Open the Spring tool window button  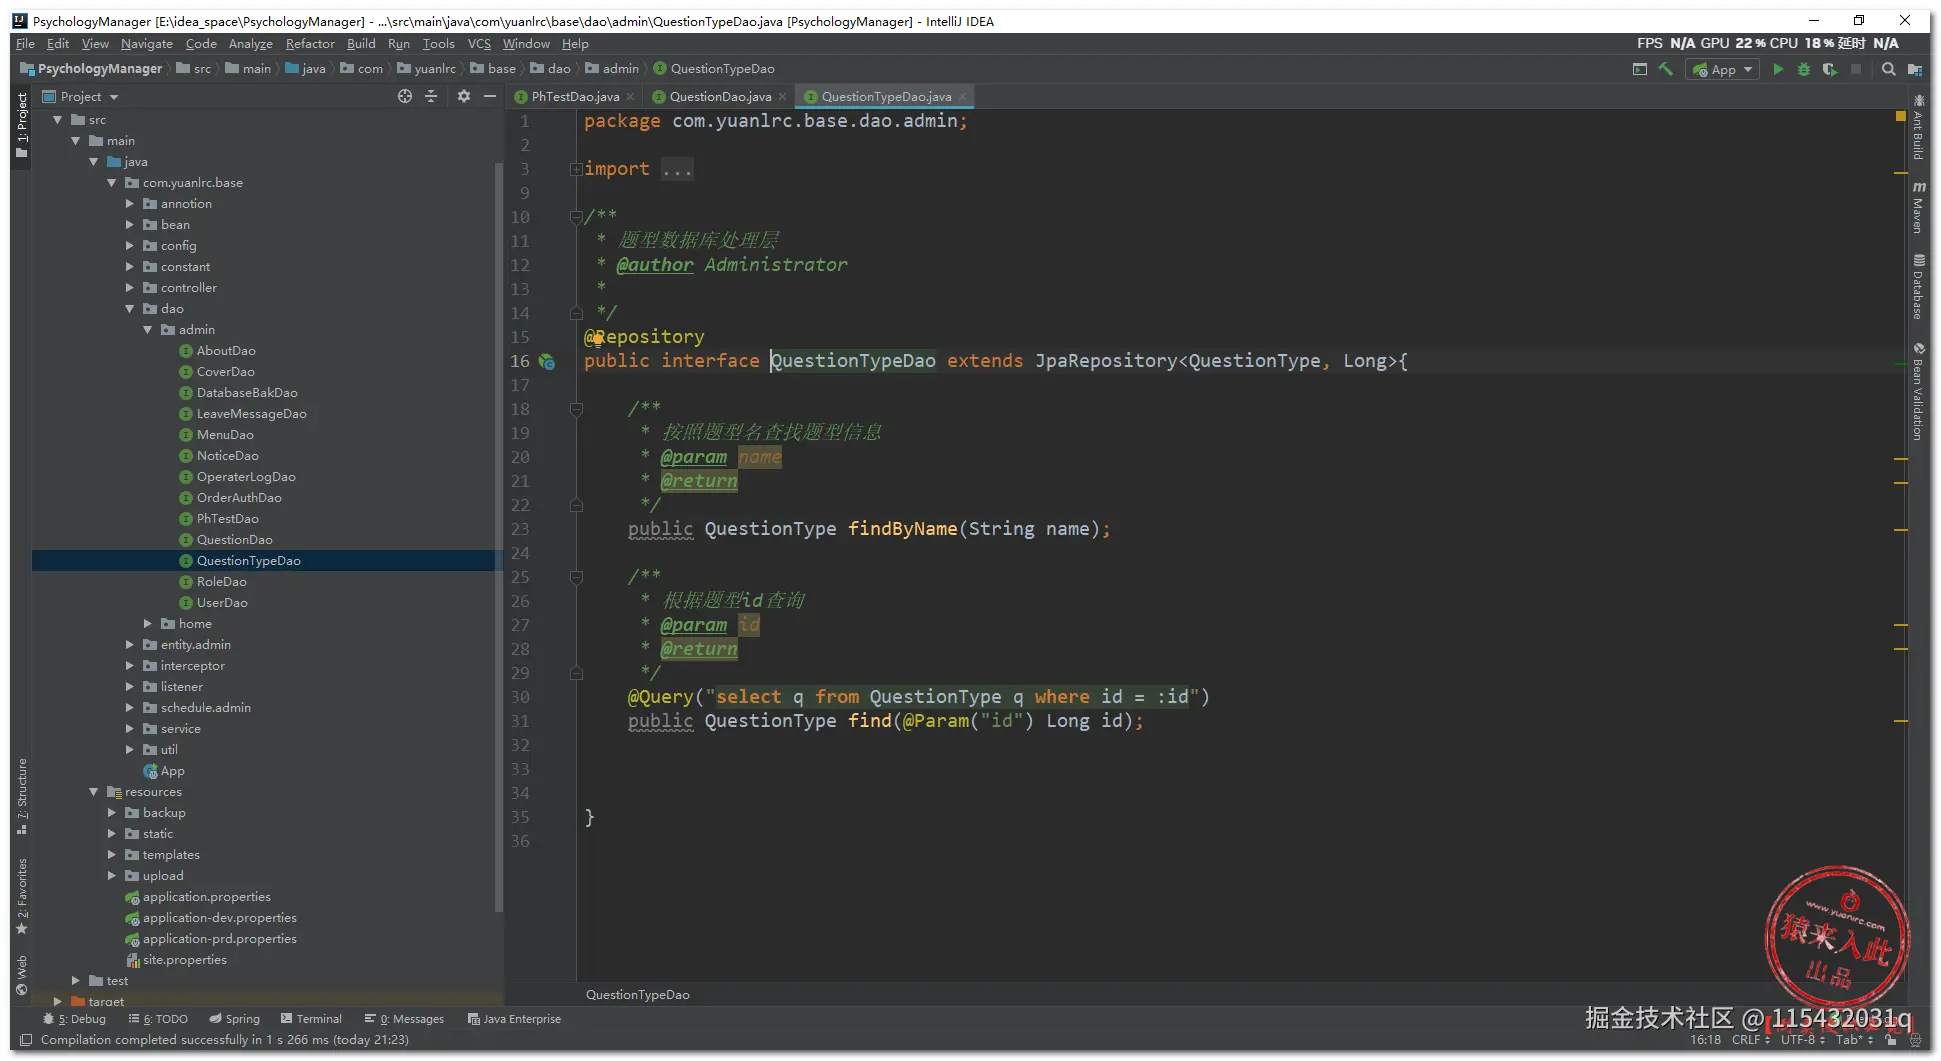[235, 1019]
